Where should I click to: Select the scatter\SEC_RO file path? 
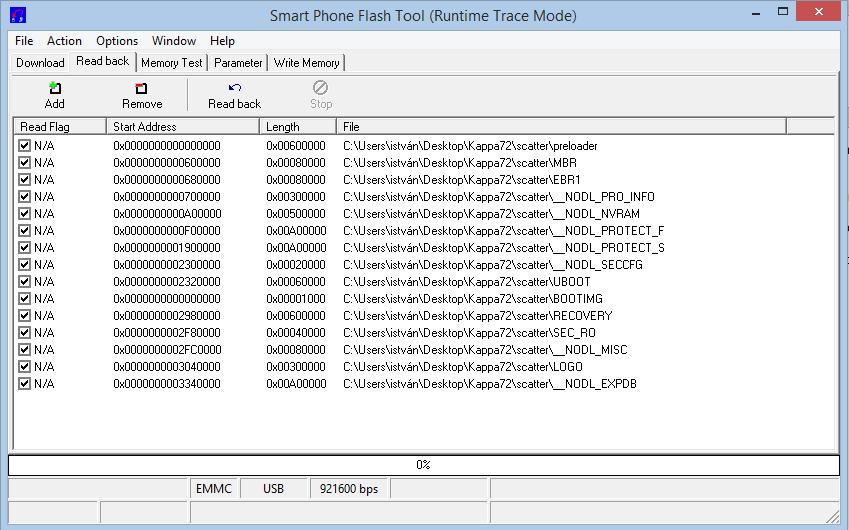(469, 332)
